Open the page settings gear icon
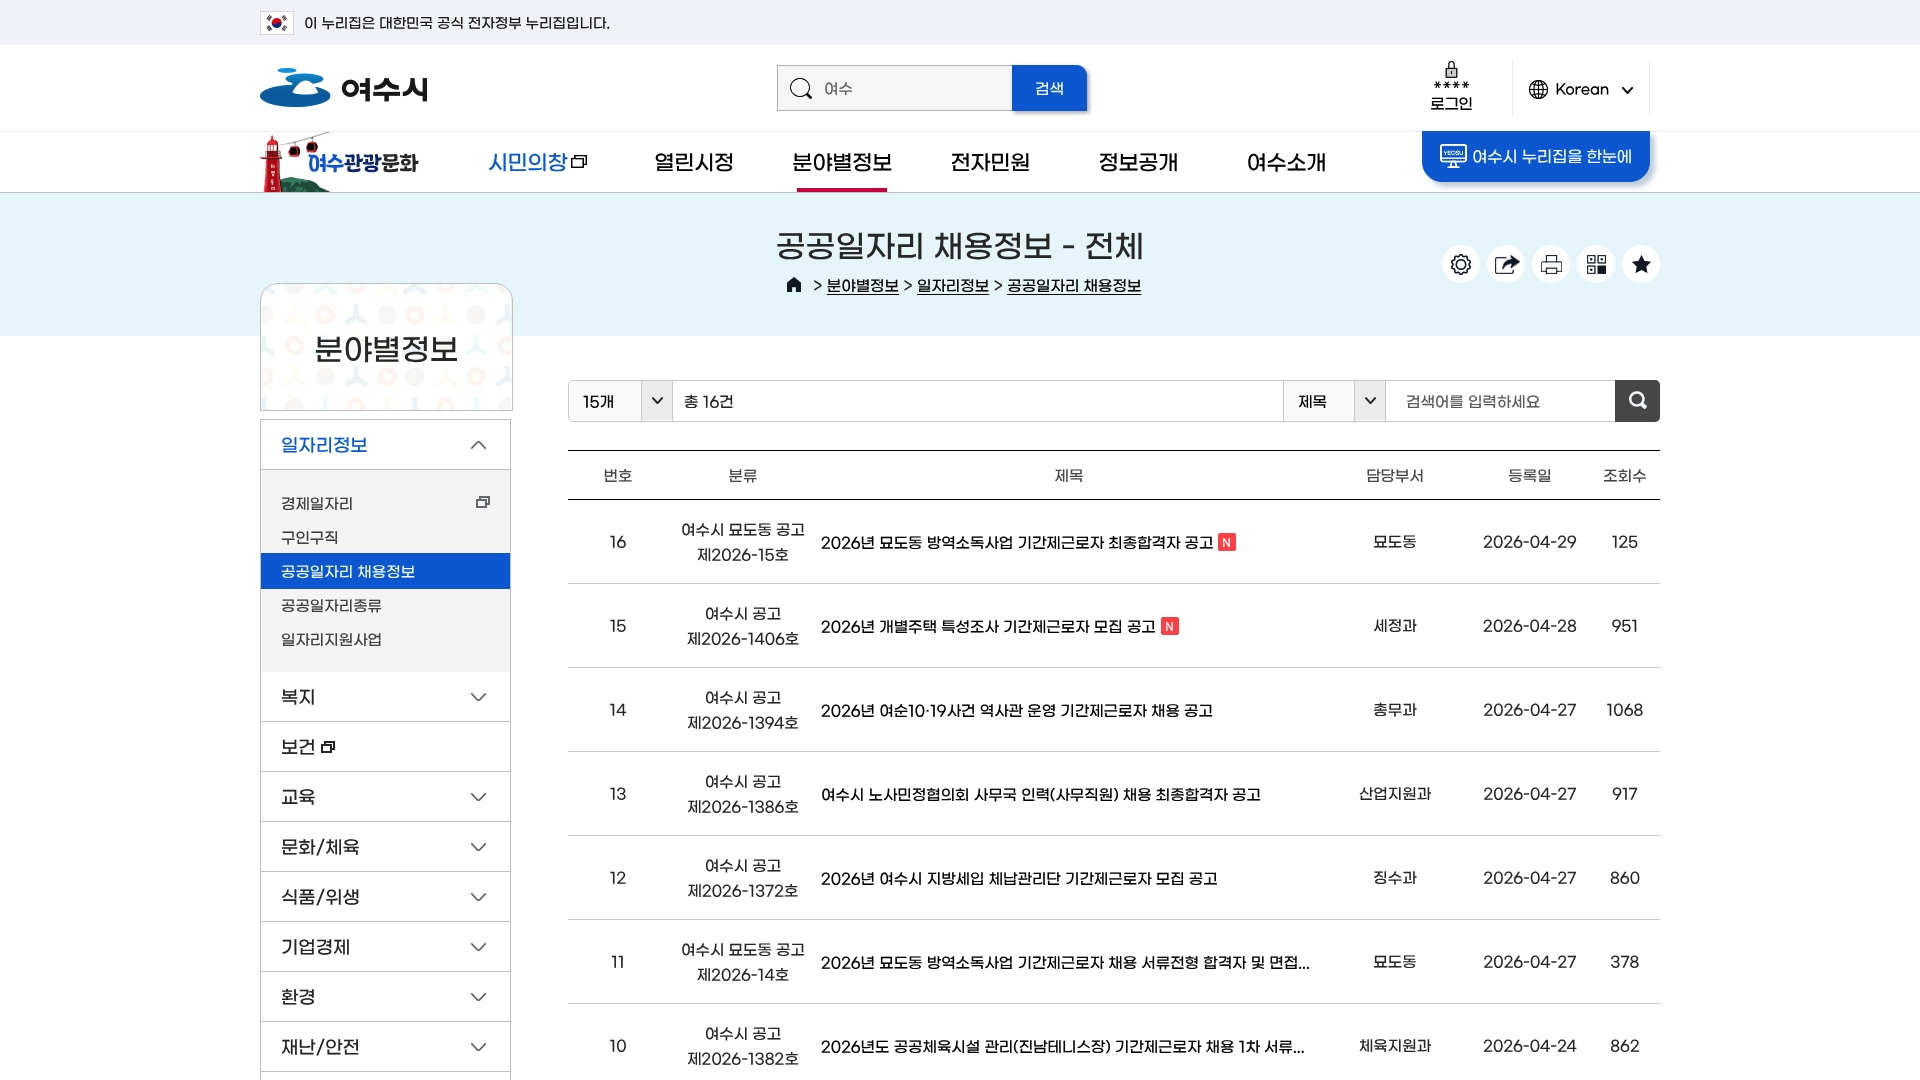Screen dimensions: 1920x1080 coord(1461,264)
